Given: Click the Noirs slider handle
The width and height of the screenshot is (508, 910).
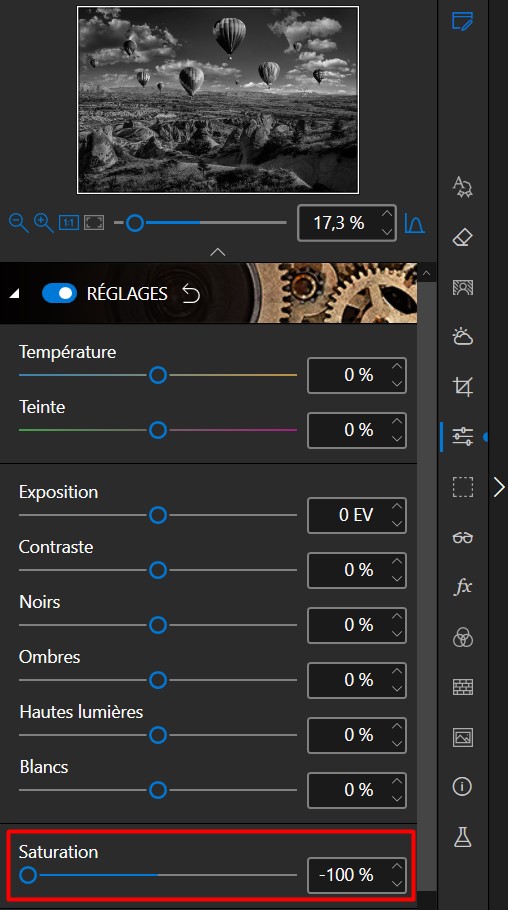Looking at the screenshot, I should click(x=158, y=625).
